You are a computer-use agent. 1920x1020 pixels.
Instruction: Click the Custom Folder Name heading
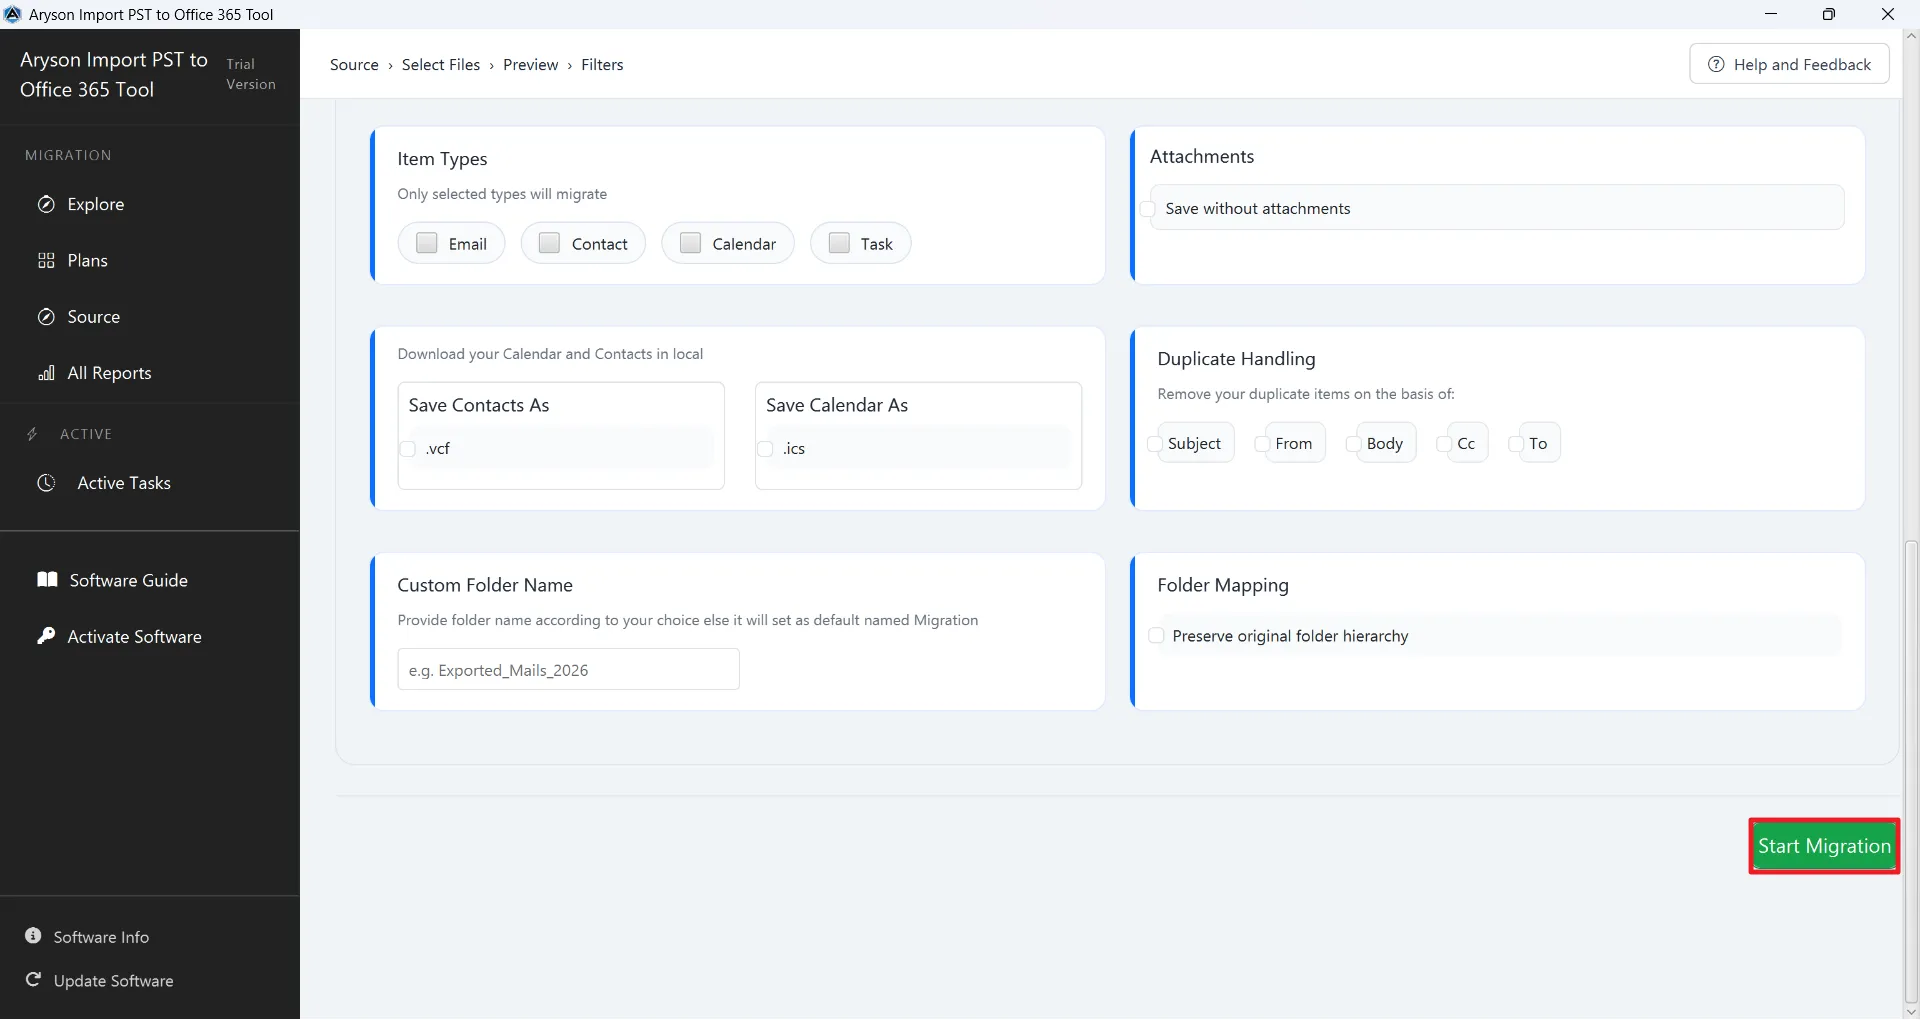click(485, 585)
